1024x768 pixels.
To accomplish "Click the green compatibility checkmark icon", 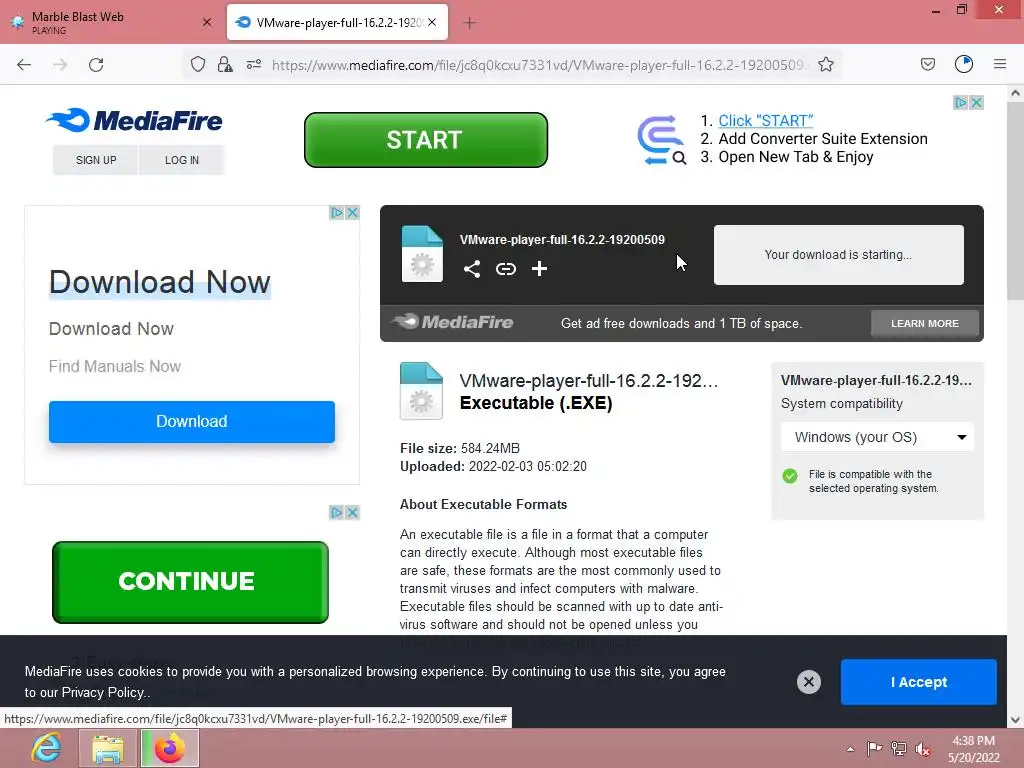I will (x=790, y=475).
